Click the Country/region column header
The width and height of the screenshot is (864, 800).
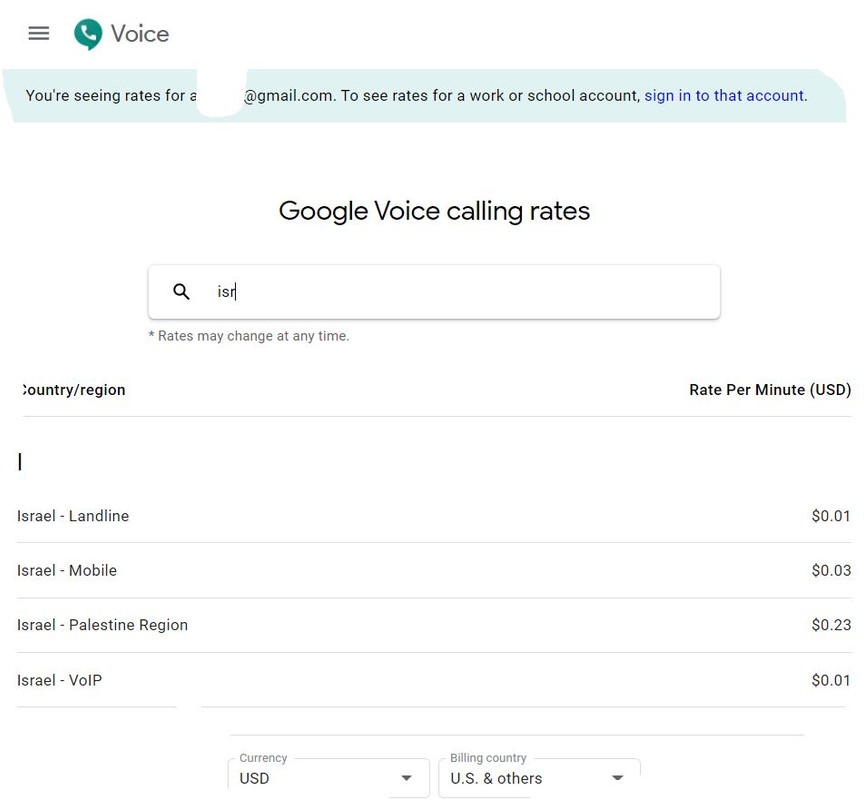(x=74, y=390)
